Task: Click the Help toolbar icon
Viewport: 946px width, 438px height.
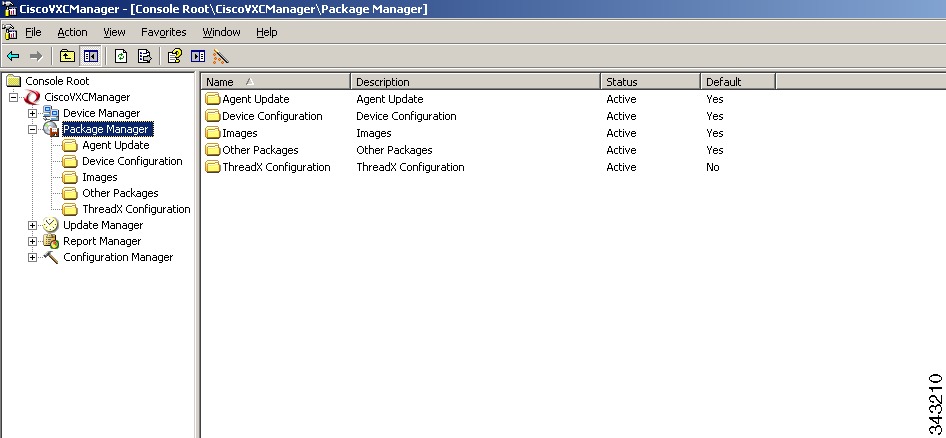Action: coord(174,57)
